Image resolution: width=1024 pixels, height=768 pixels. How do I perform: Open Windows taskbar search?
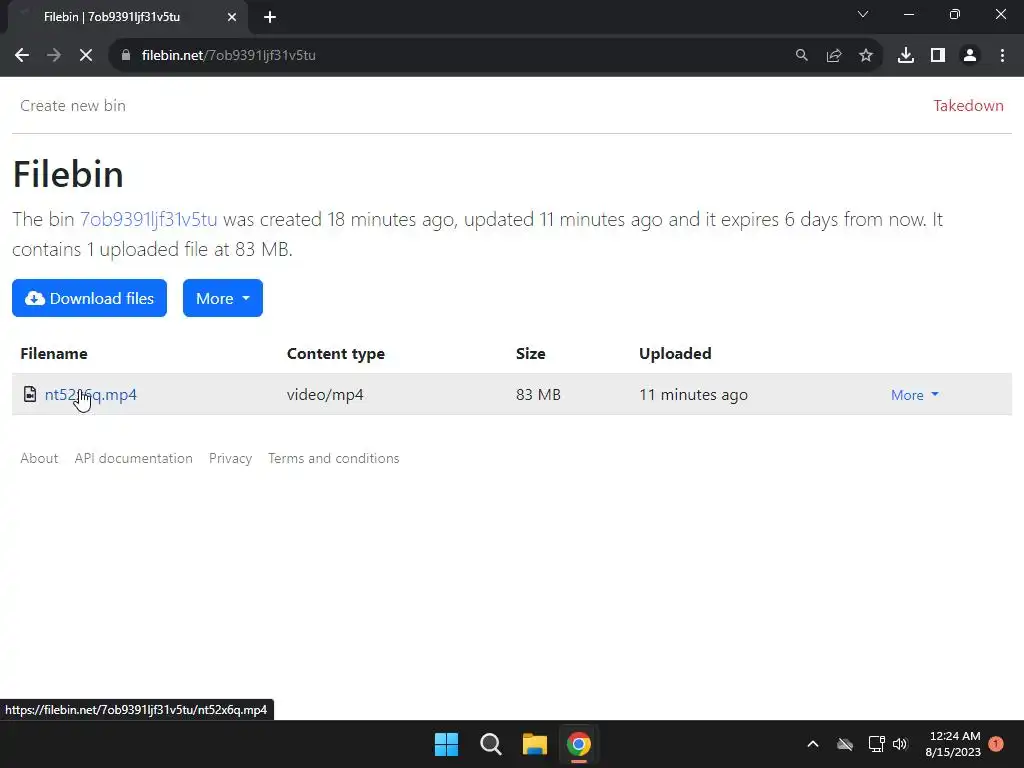coord(490,744)
